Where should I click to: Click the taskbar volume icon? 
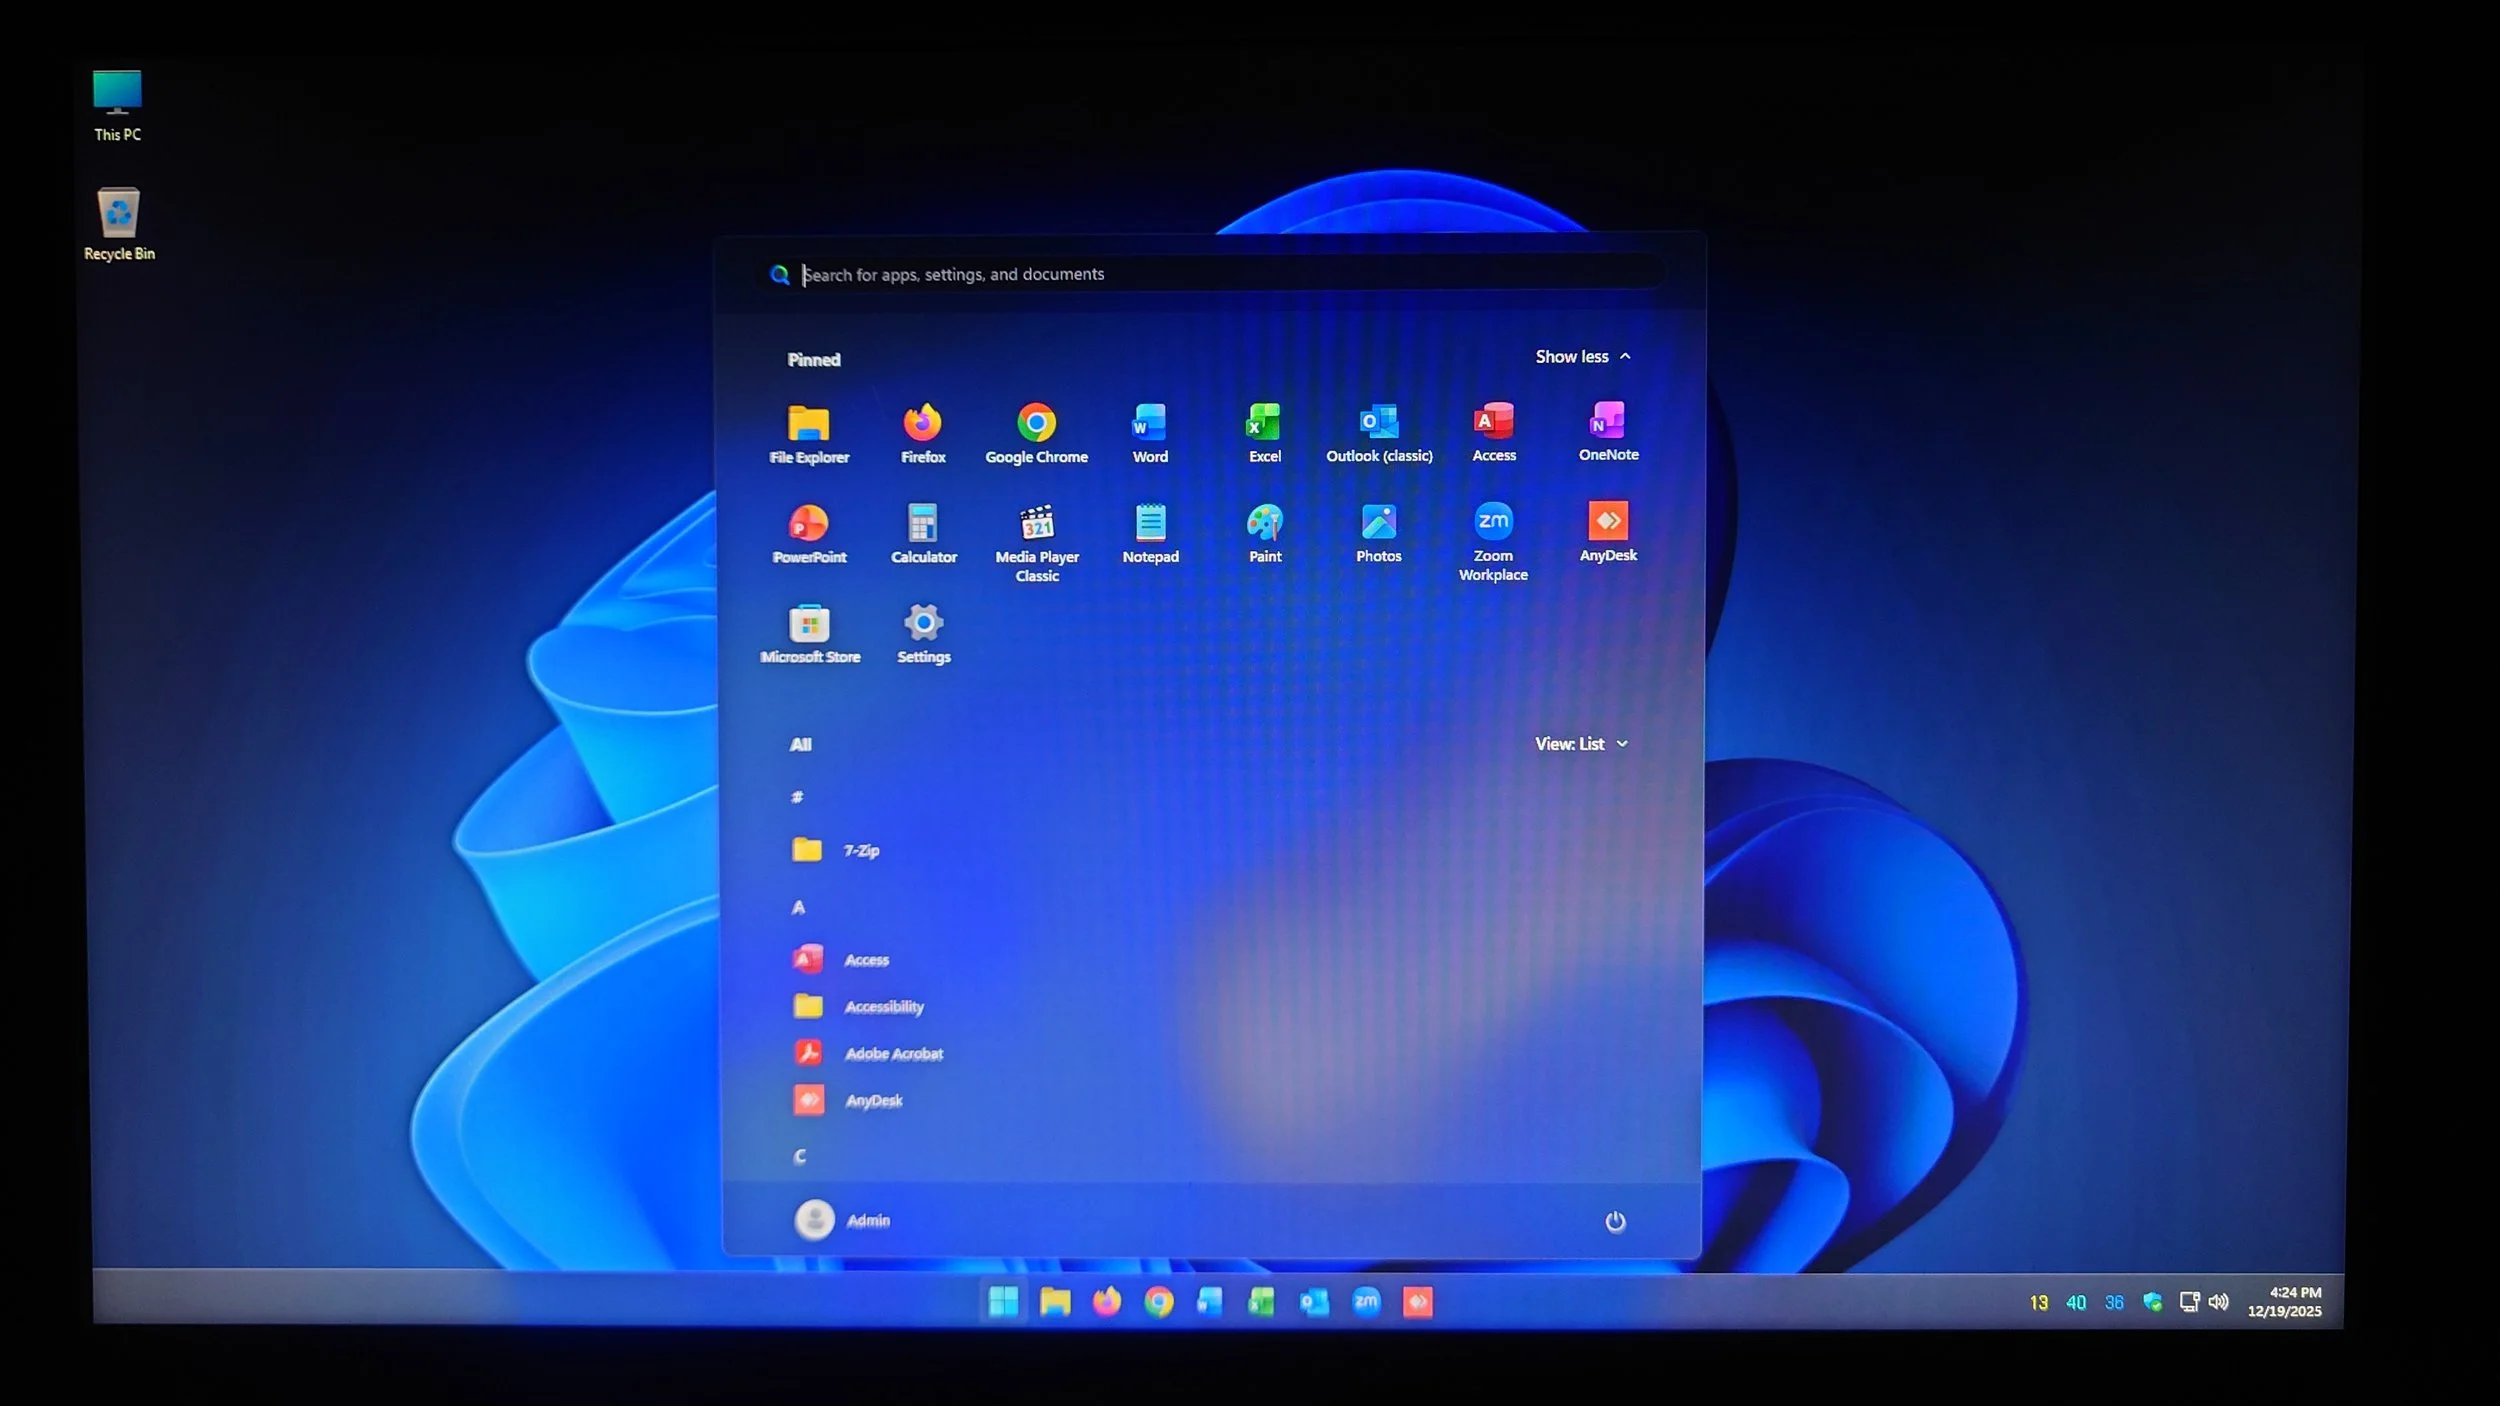pos(2219,1302)
